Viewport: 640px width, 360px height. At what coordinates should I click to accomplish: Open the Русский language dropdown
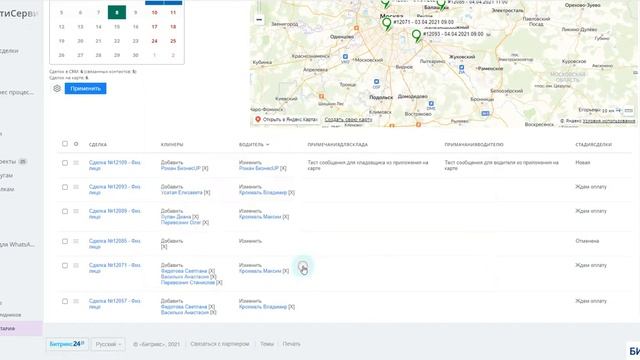pos(108,344)
